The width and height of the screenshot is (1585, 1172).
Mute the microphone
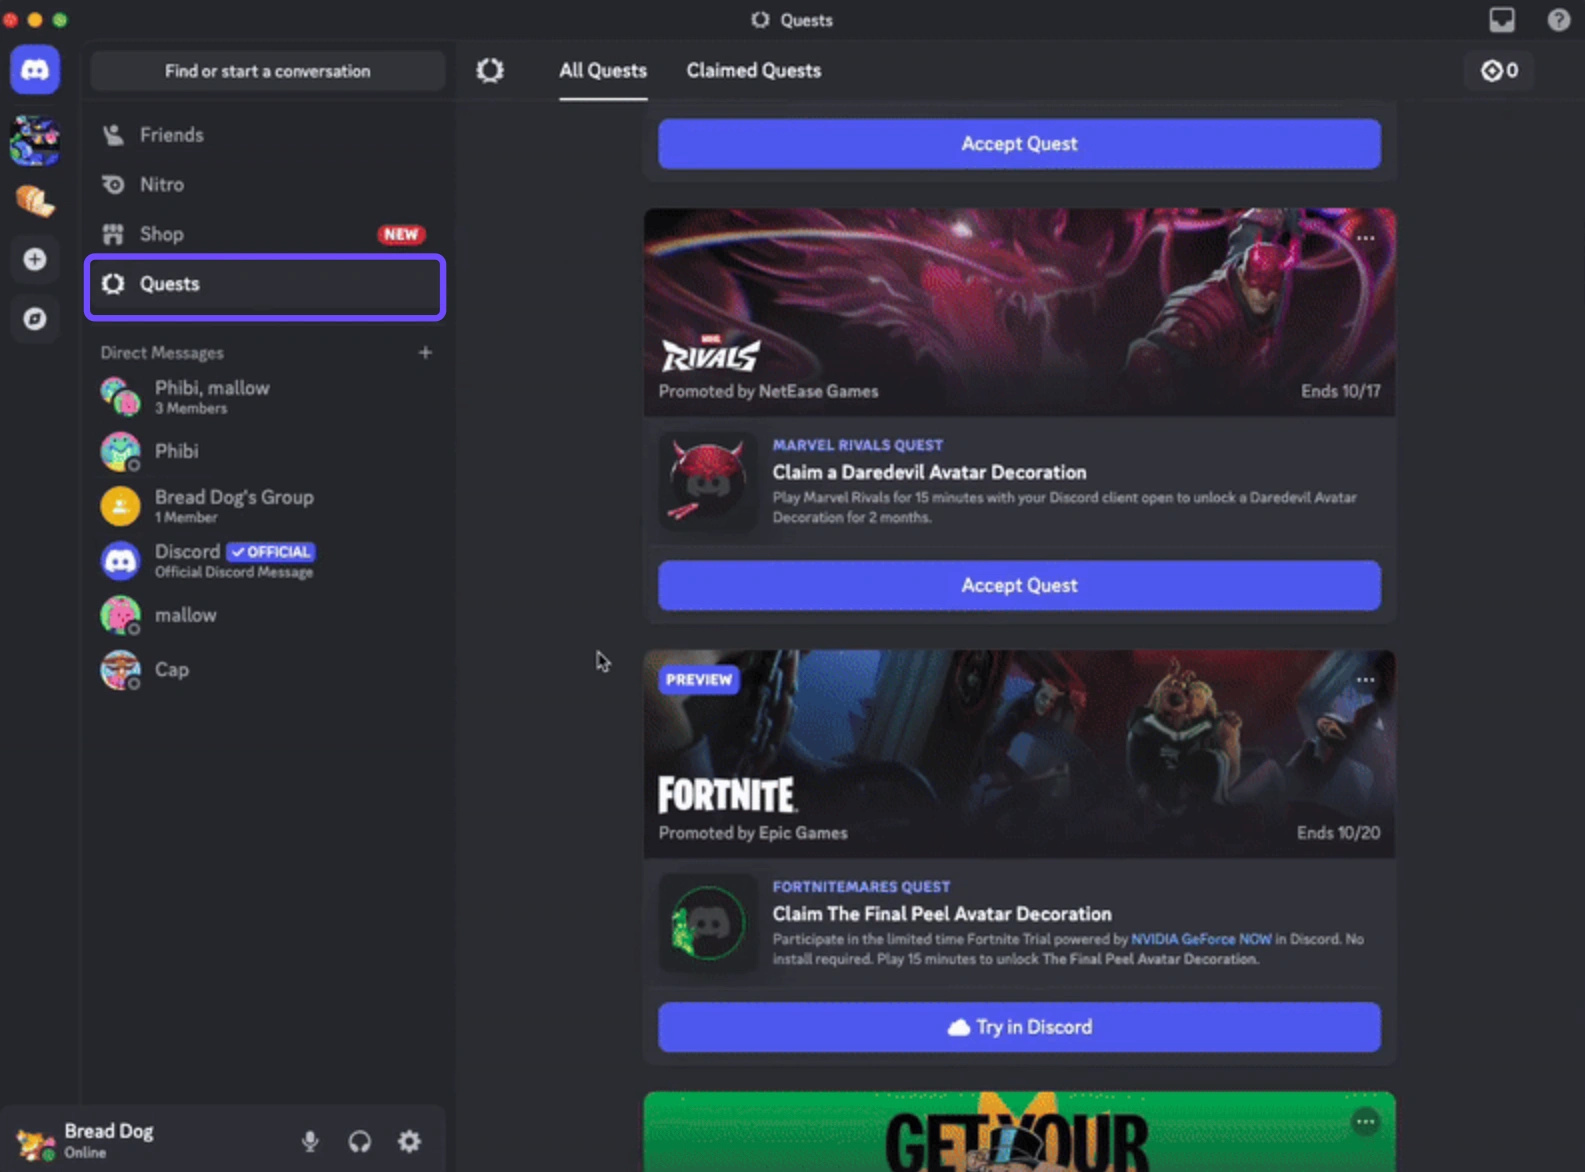[x=310, y=1141]
